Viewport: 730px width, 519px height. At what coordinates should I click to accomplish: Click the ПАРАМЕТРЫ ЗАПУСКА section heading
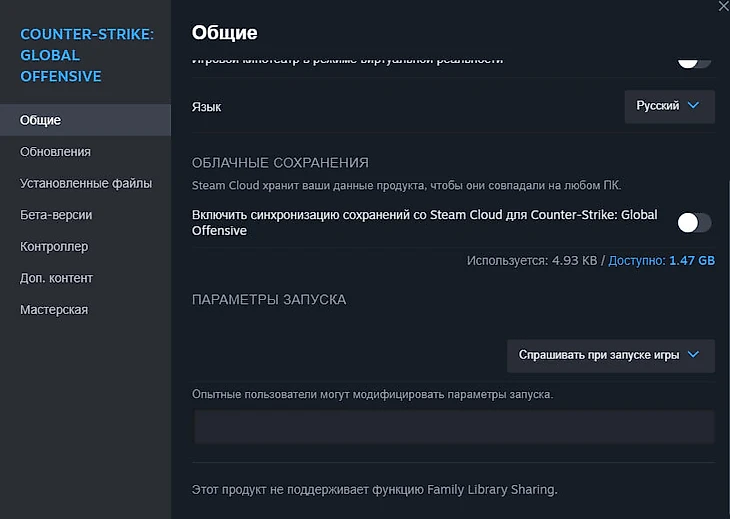(x=269, y=299)
